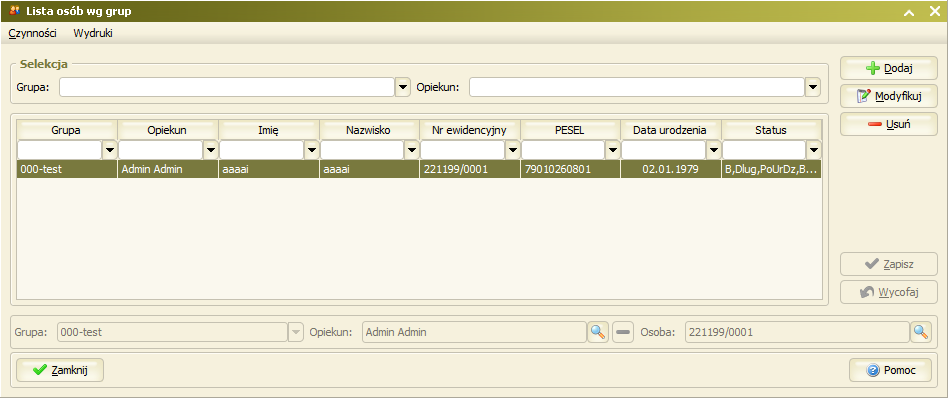Viewport: 948px width, 398px height.
Task: Click the Zapisz button
Action: pos(889,264)
